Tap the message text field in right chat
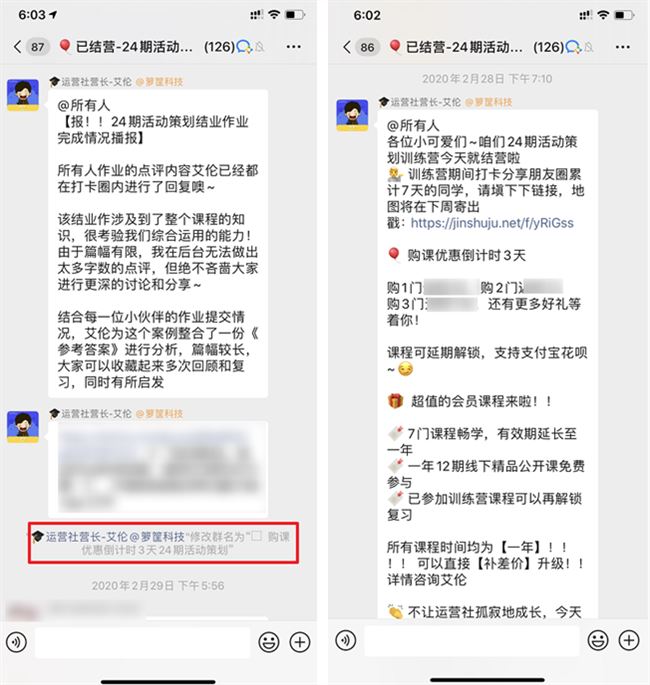650x685 pixels. 472,641
